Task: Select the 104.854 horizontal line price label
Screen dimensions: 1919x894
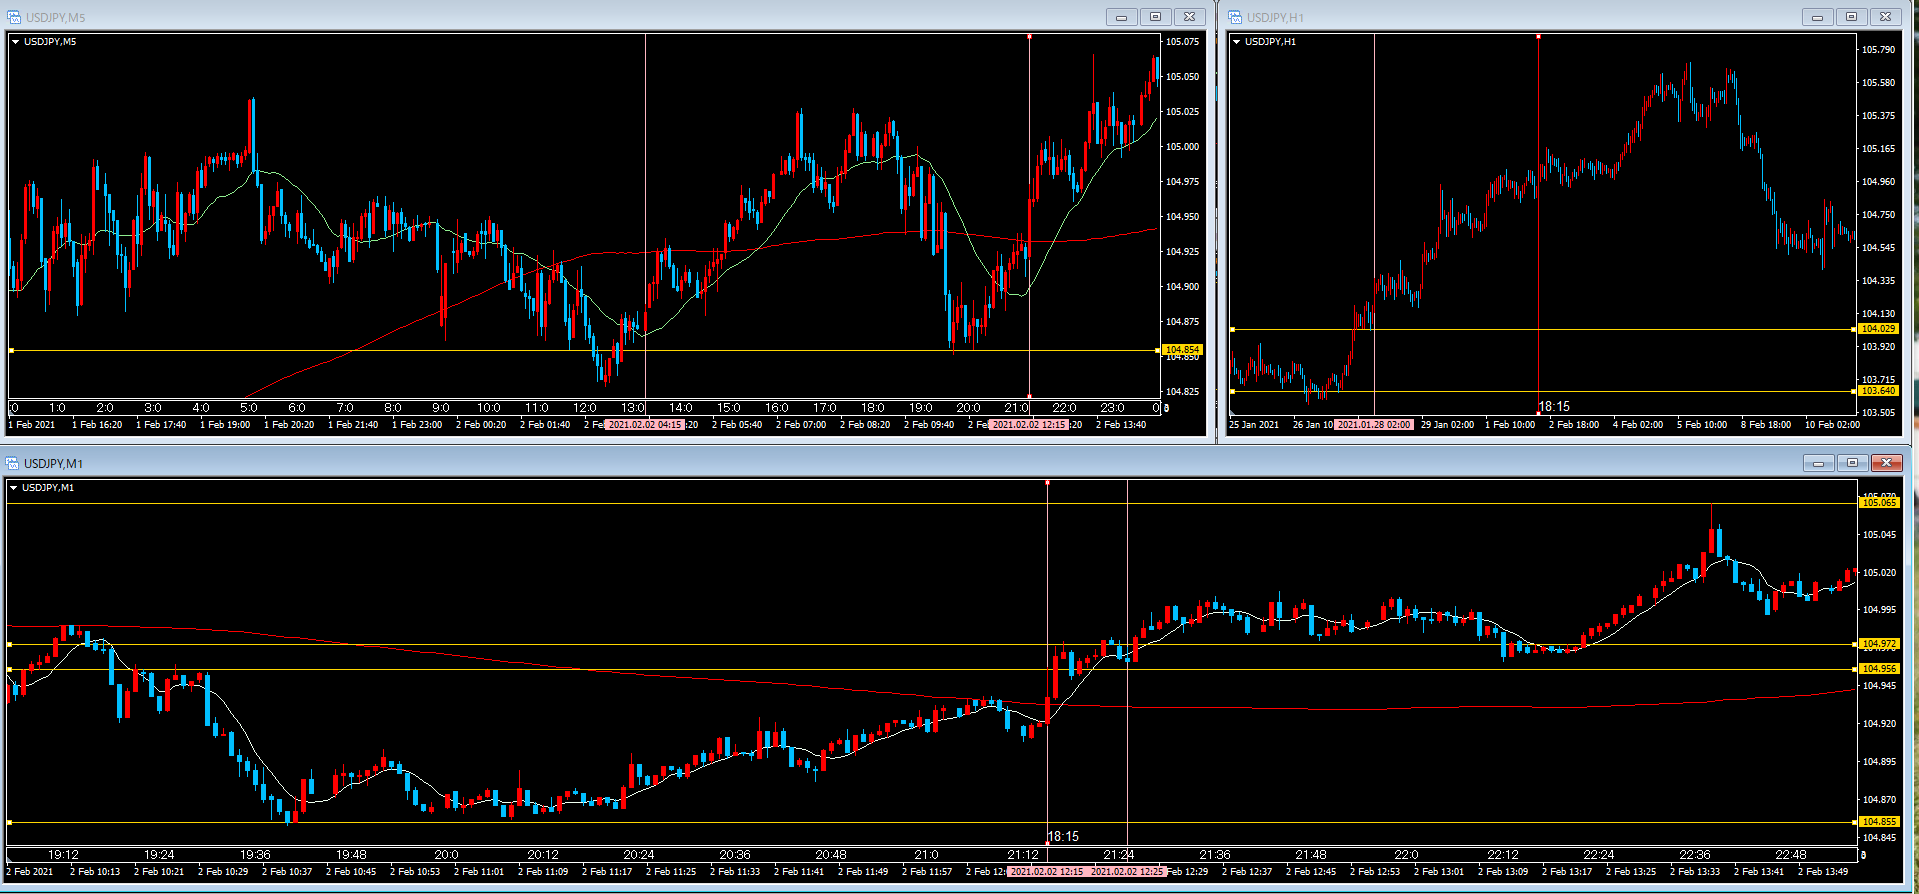Action: point(1182,350)
